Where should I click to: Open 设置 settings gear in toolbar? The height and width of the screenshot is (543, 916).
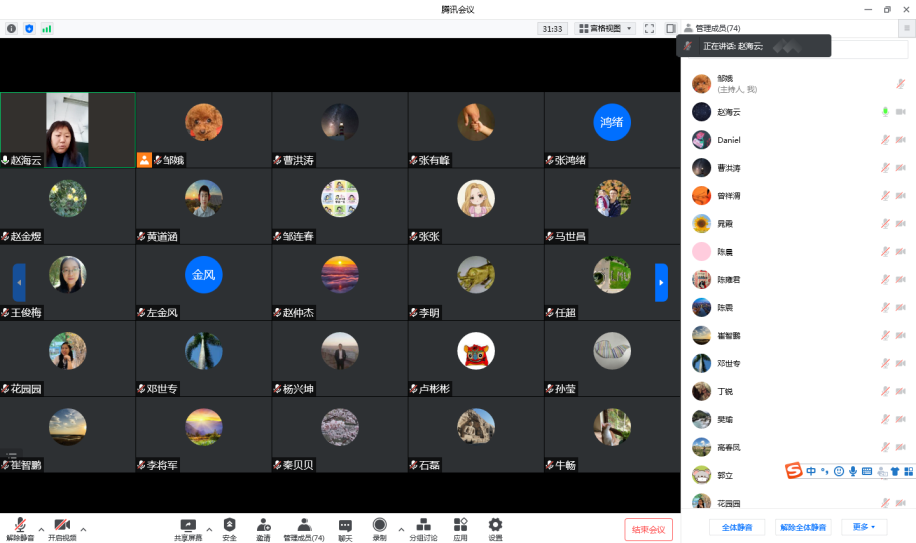(x=495, y=528)
